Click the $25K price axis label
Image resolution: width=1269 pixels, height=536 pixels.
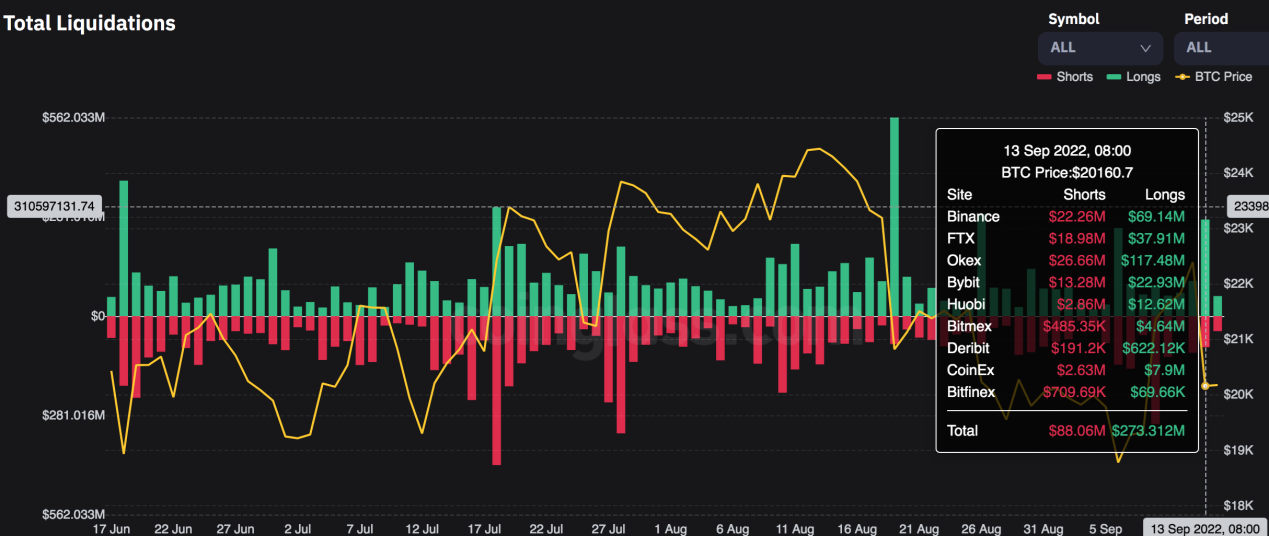[x=1239, y=118]
